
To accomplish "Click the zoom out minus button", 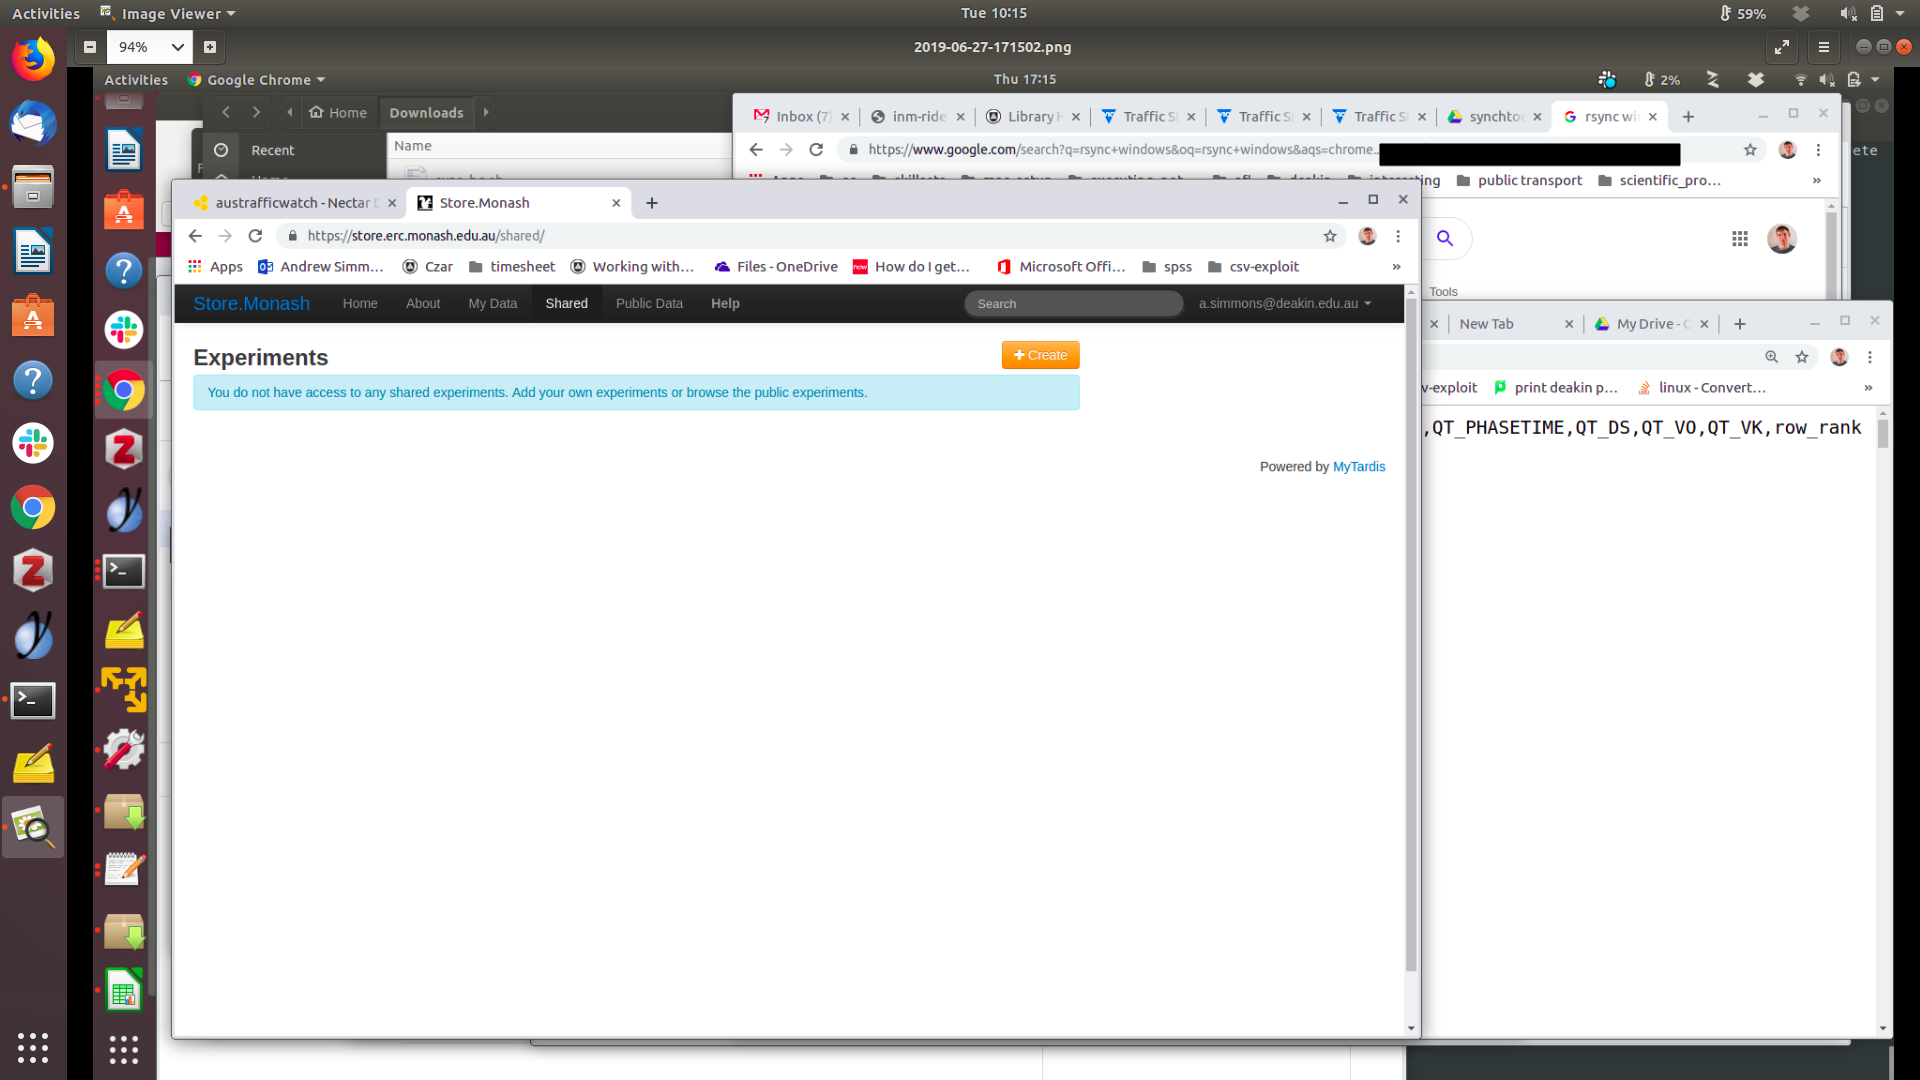I will (90, 47).
